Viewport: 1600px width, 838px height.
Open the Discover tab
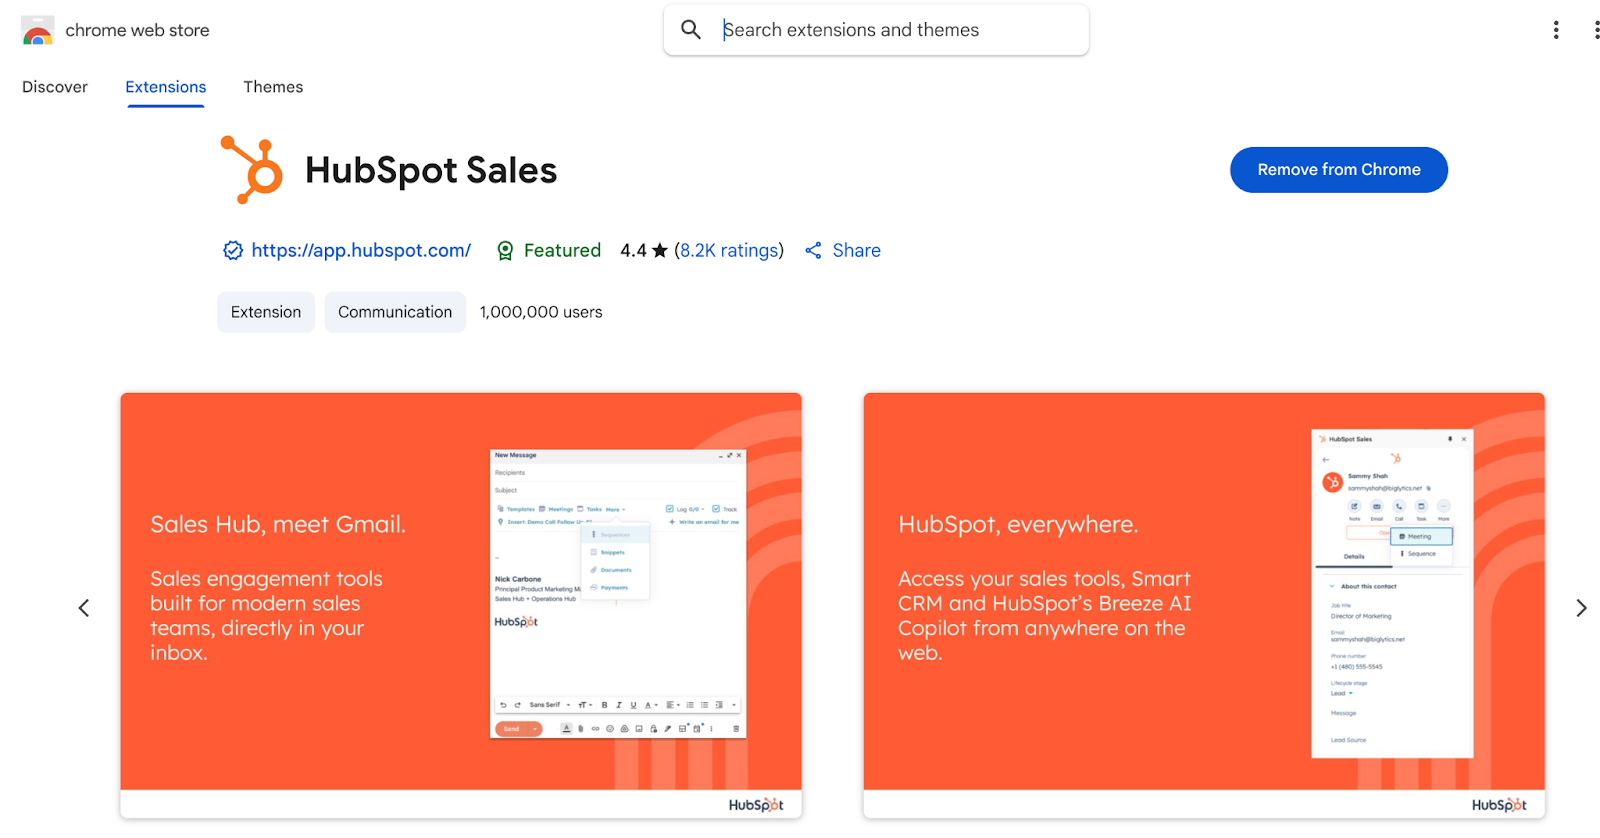55,87
